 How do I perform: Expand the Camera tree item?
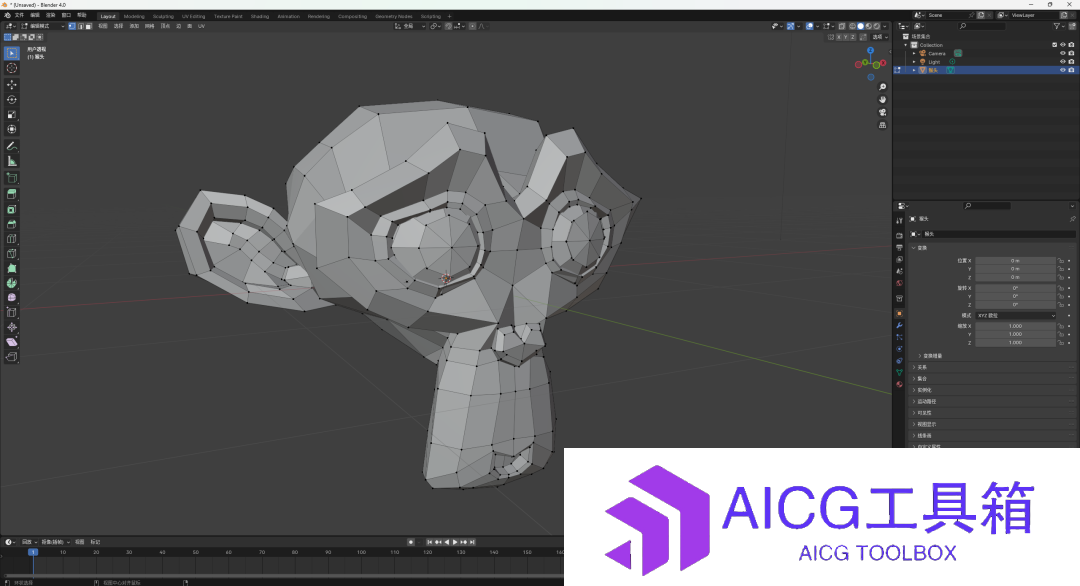(x=914, y=53)
